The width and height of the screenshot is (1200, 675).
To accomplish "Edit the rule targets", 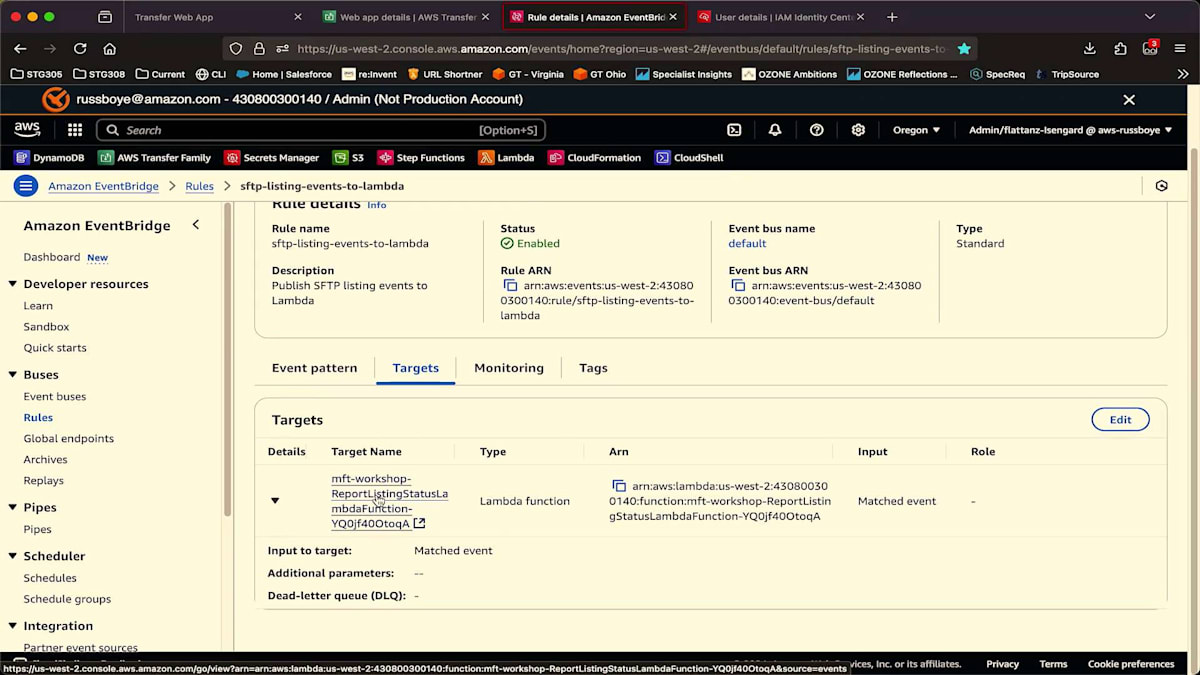I will pos(1120,420).
